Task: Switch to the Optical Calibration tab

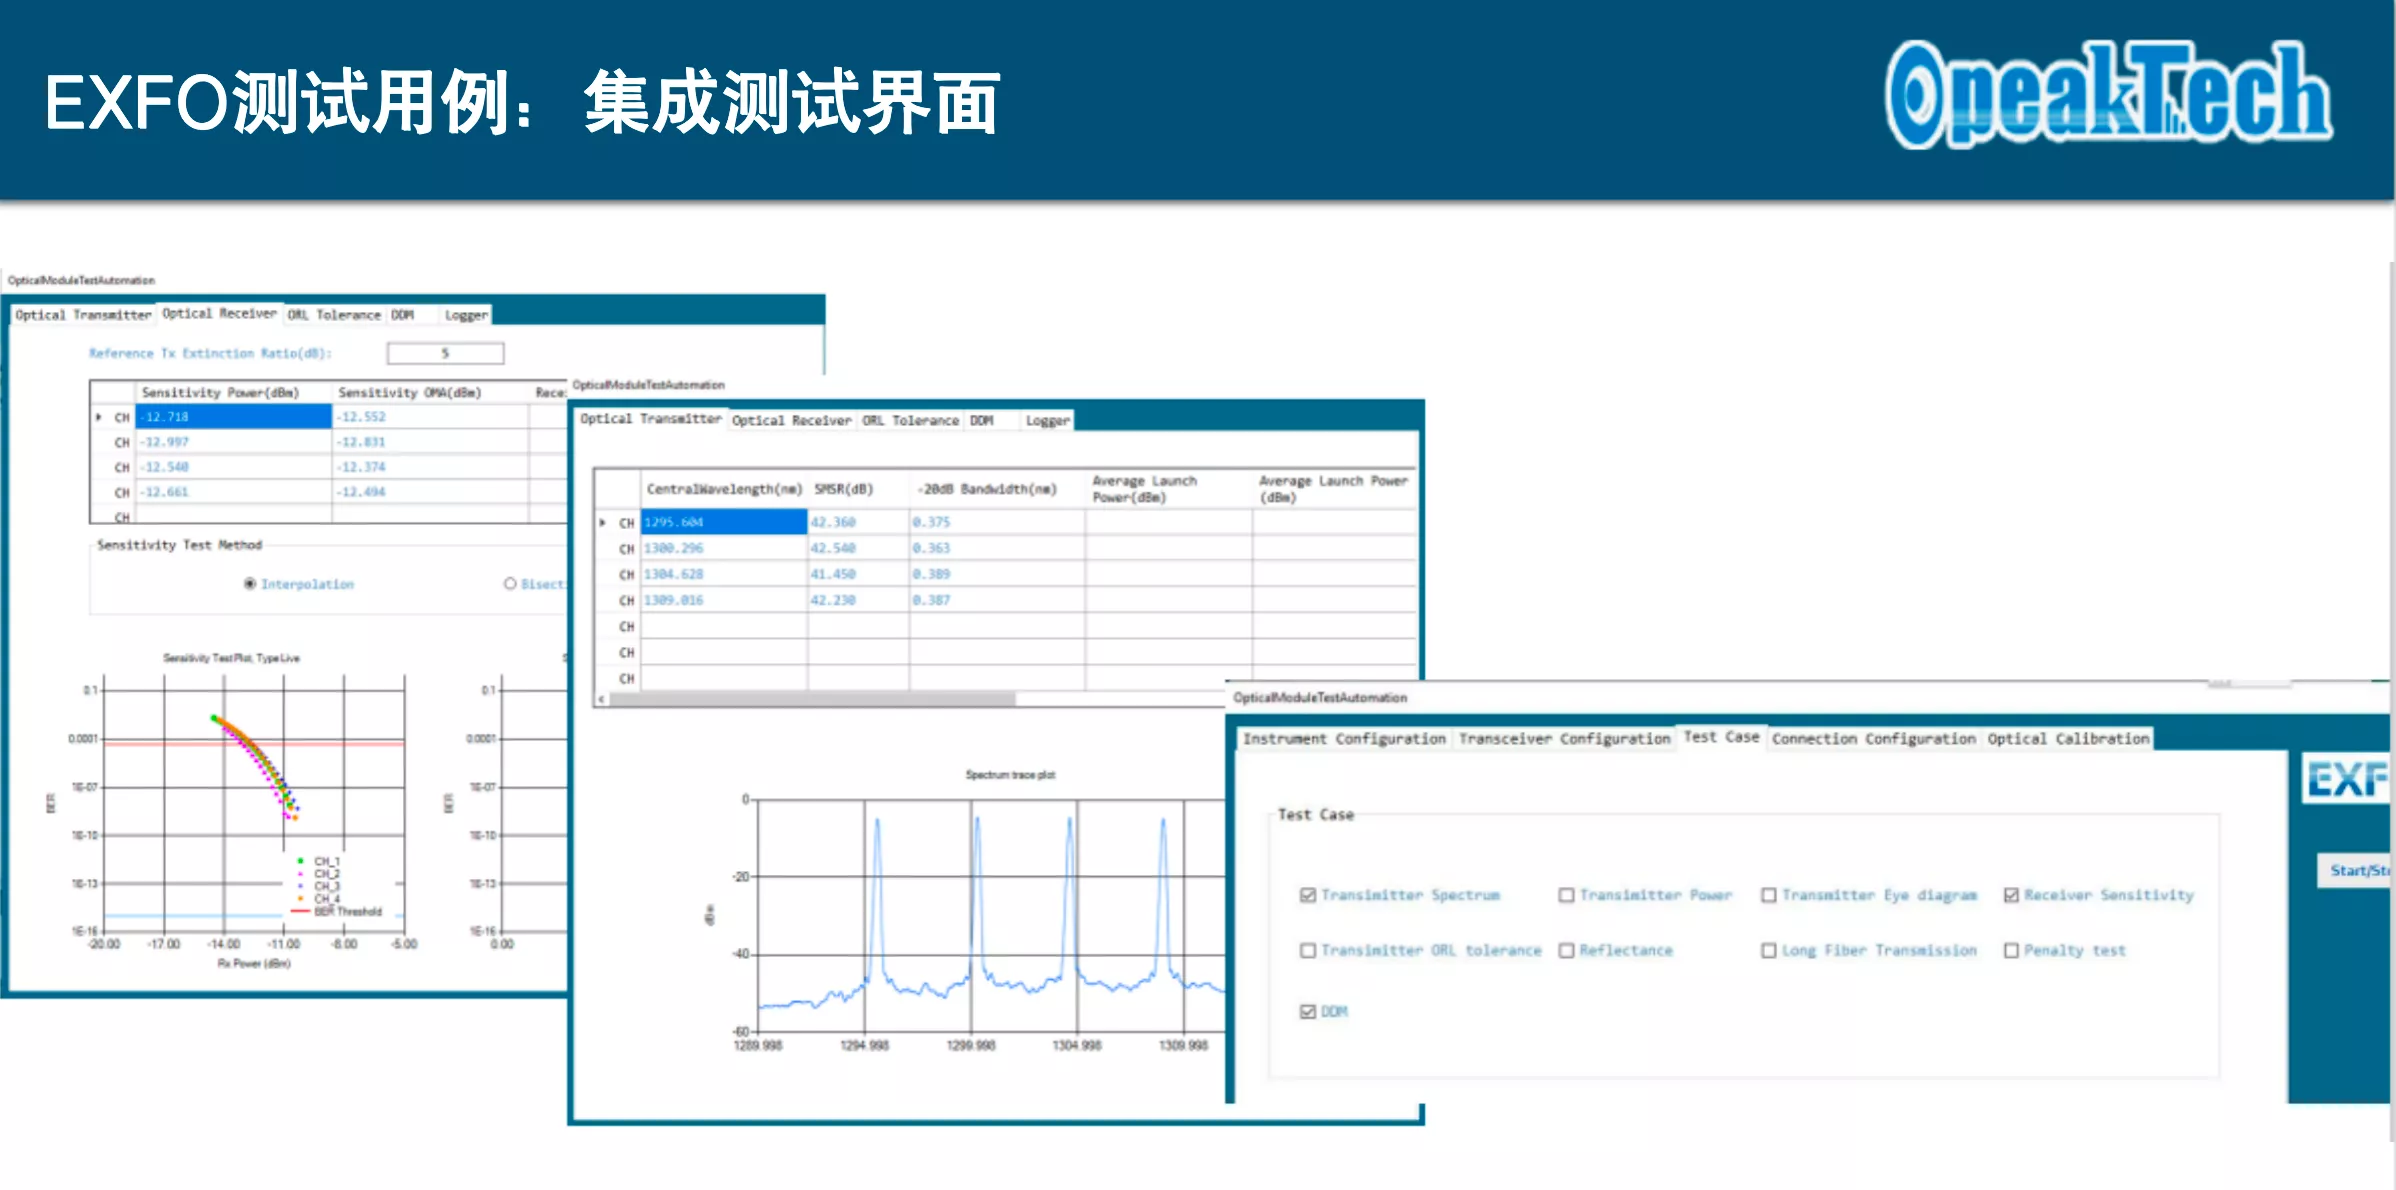Action: (2068, 739)
